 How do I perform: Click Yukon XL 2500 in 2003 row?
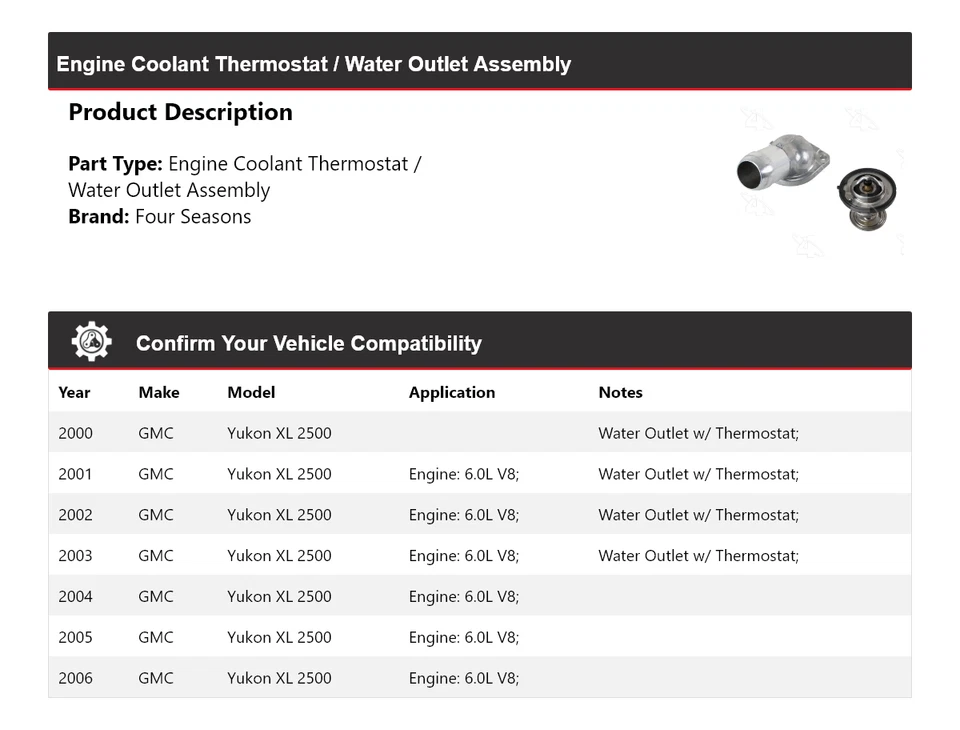coord(279,556)
